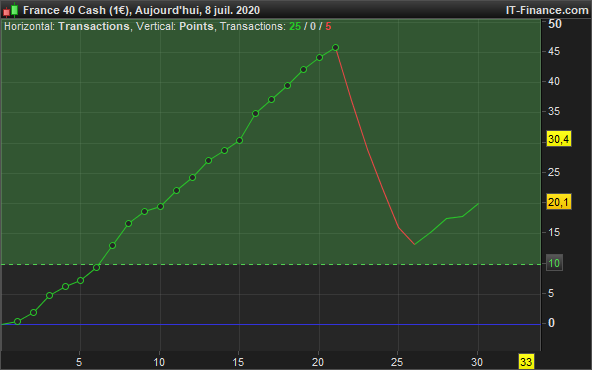Click the 25 label on horizontal axis
This screenshot has width=592, height=370.
click(x=397, y=362)
